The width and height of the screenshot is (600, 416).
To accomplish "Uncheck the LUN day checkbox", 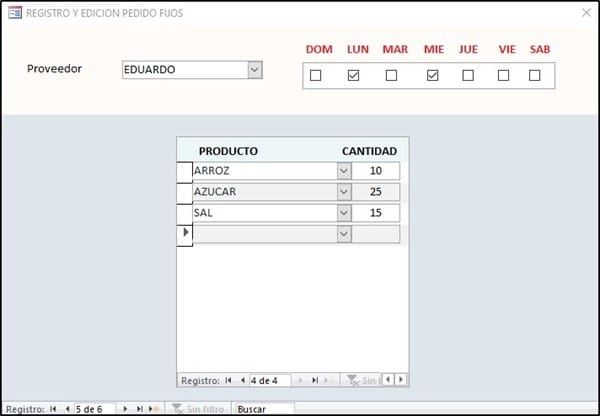I will click(x=353, y=75).
